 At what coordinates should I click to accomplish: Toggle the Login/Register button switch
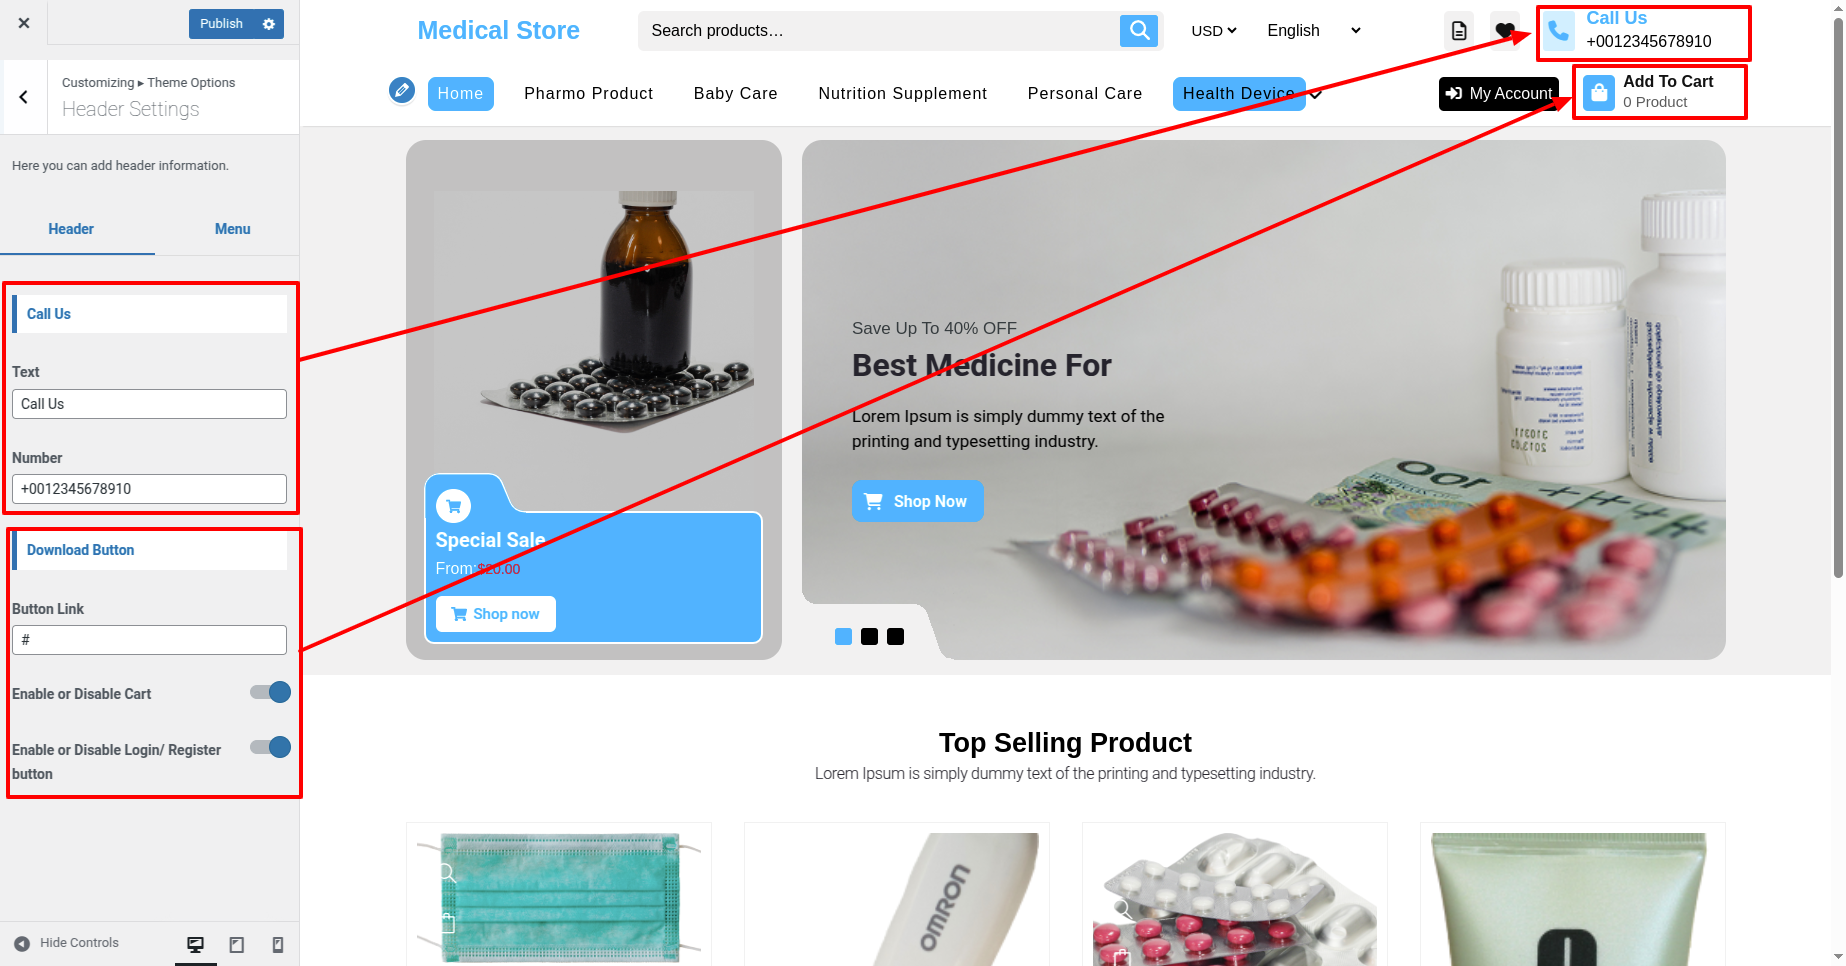tap(270, 747)
